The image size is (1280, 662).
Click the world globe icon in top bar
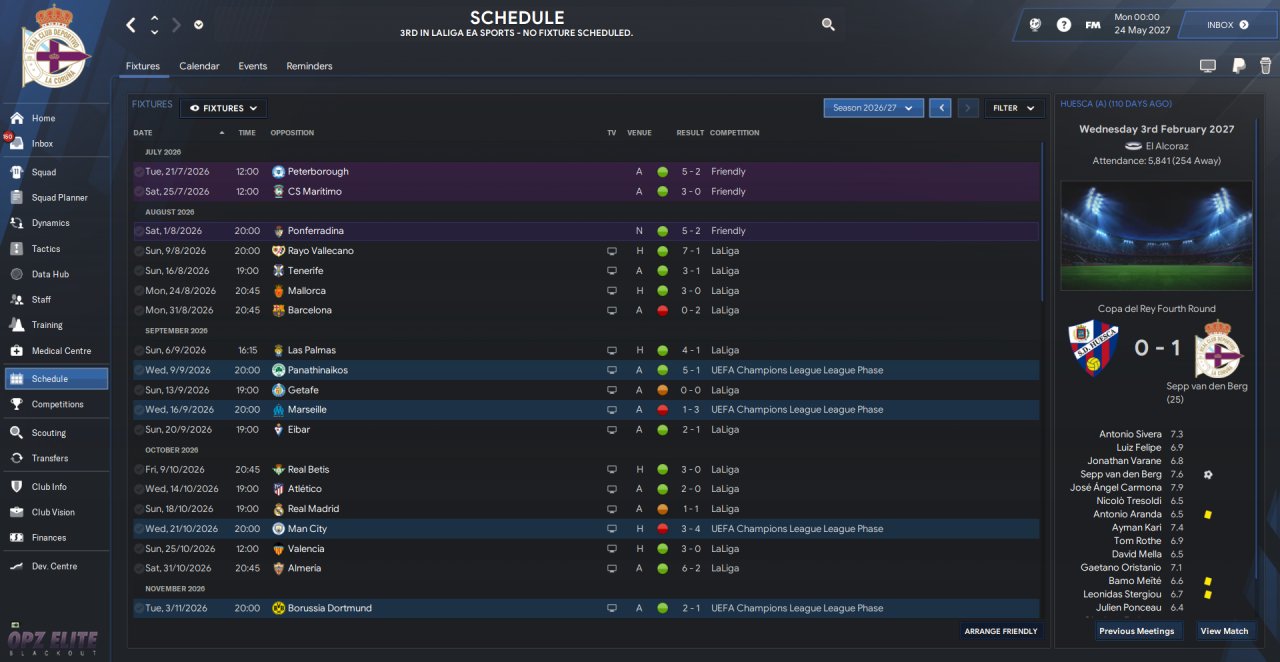point(1035,25)
